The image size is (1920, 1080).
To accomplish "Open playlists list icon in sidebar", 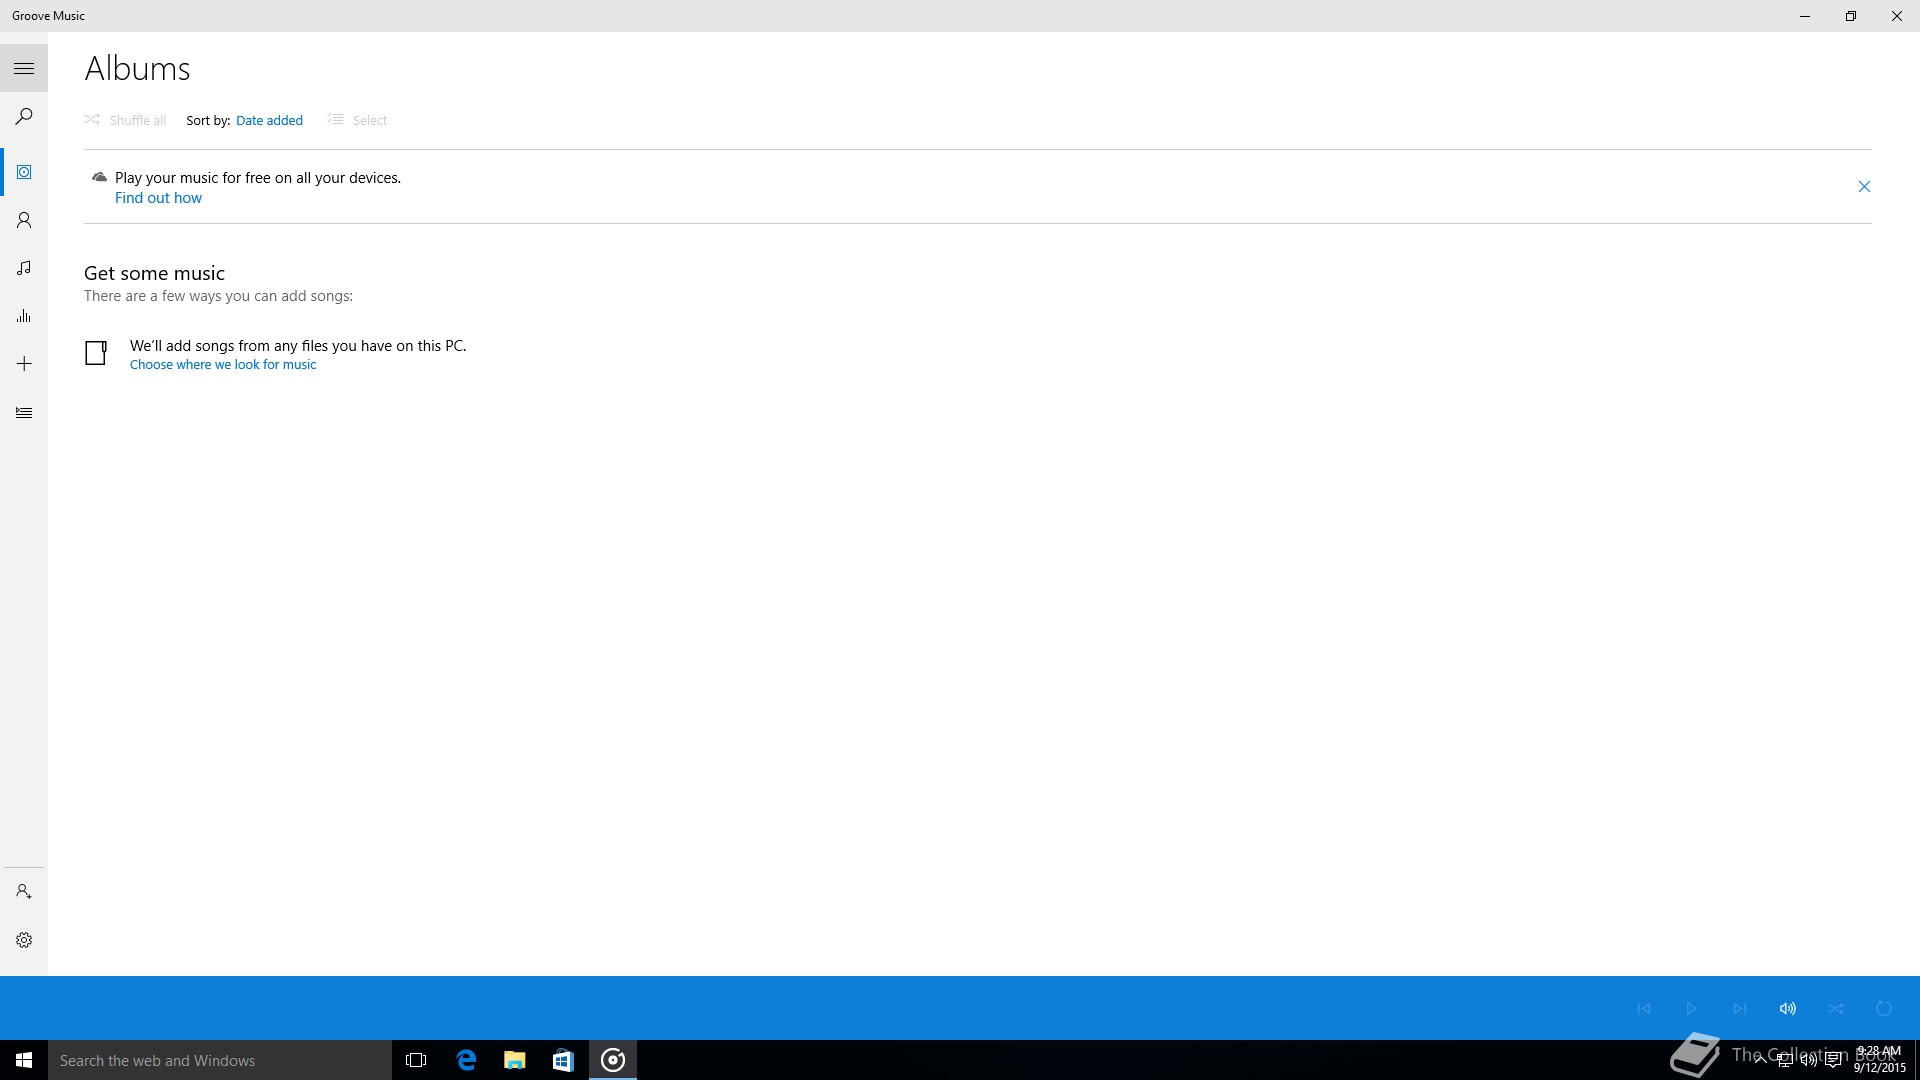I will click(24, 412).
